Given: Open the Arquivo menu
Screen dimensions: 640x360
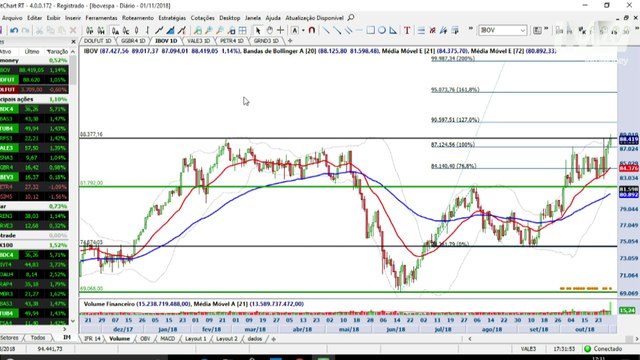Looking at the screenshot, I should coord(12,18).
